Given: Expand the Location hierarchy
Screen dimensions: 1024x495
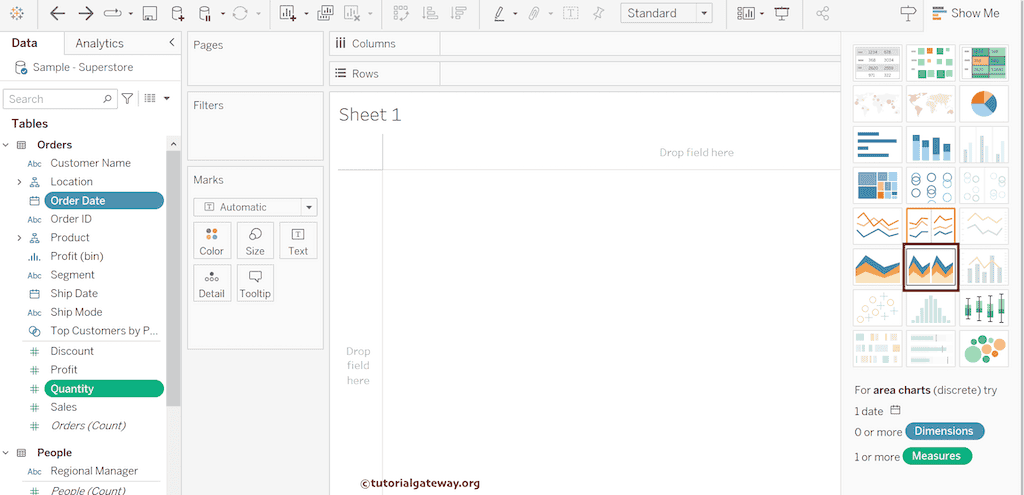Looking at the screenshot, I should coord(19,182).
